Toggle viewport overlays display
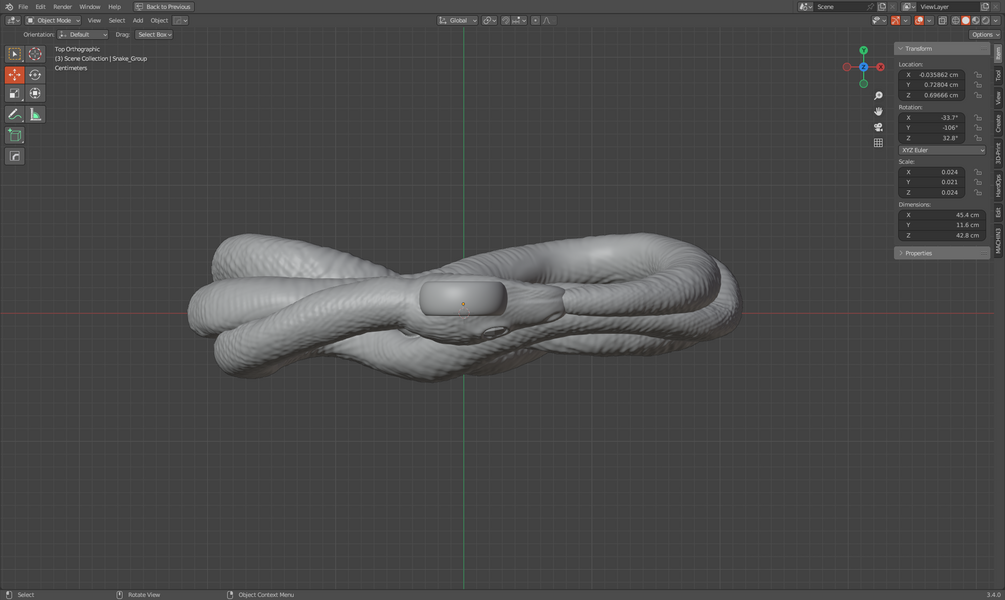The width and height of the screenshot is (1005, 600). click(x=919, y=21)
